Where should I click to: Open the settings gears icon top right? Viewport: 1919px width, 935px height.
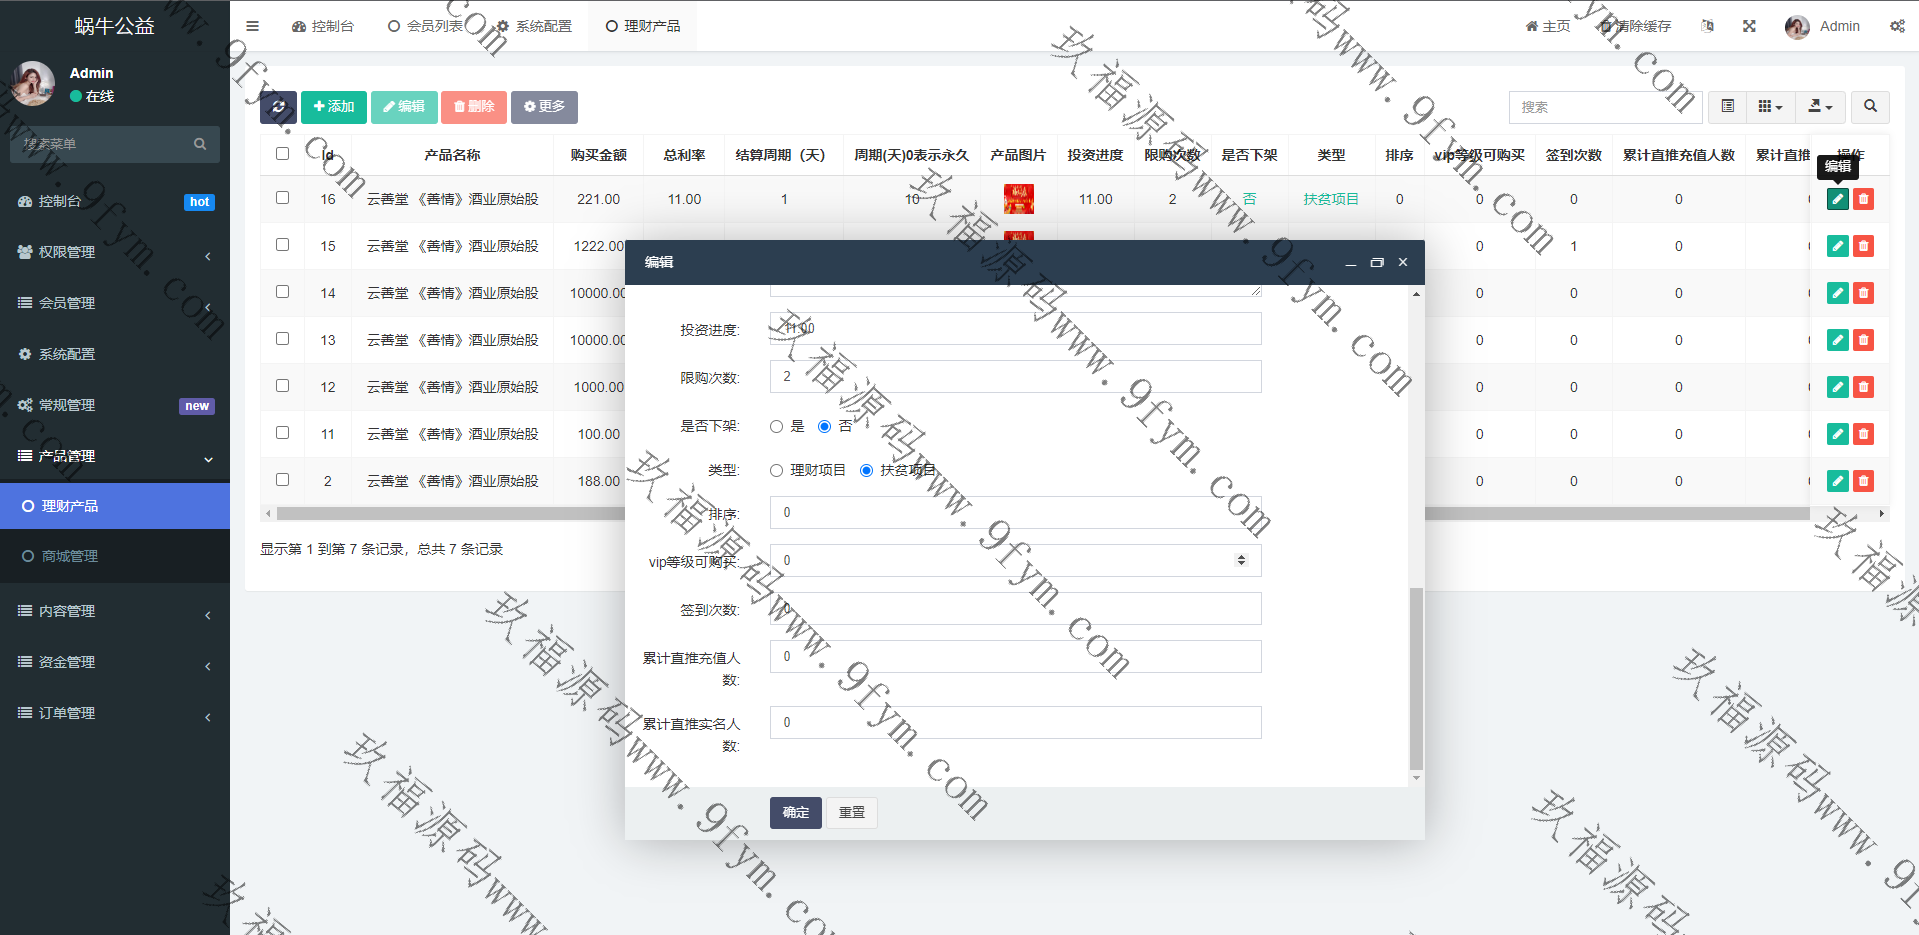1896,26
